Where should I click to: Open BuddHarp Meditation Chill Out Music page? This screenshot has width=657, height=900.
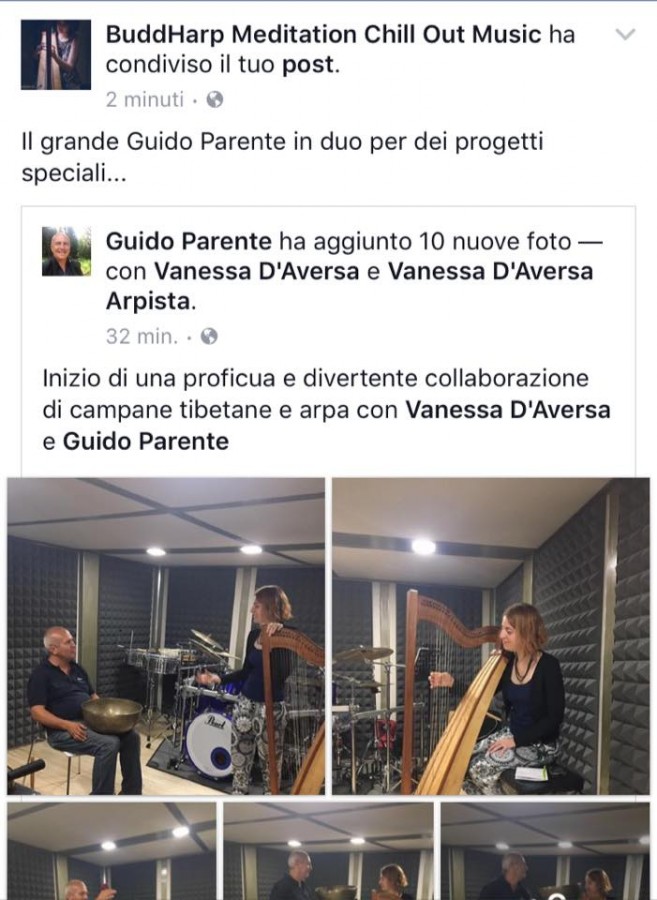coord(324,34)
